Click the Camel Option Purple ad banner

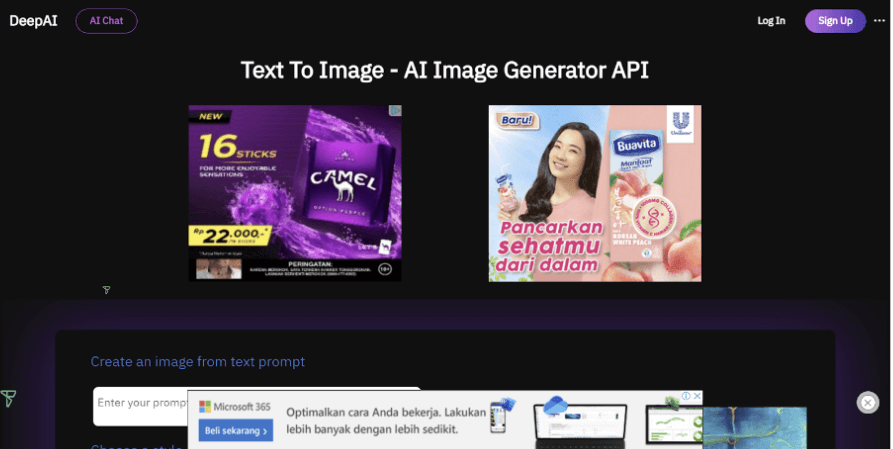click(295, 192)
